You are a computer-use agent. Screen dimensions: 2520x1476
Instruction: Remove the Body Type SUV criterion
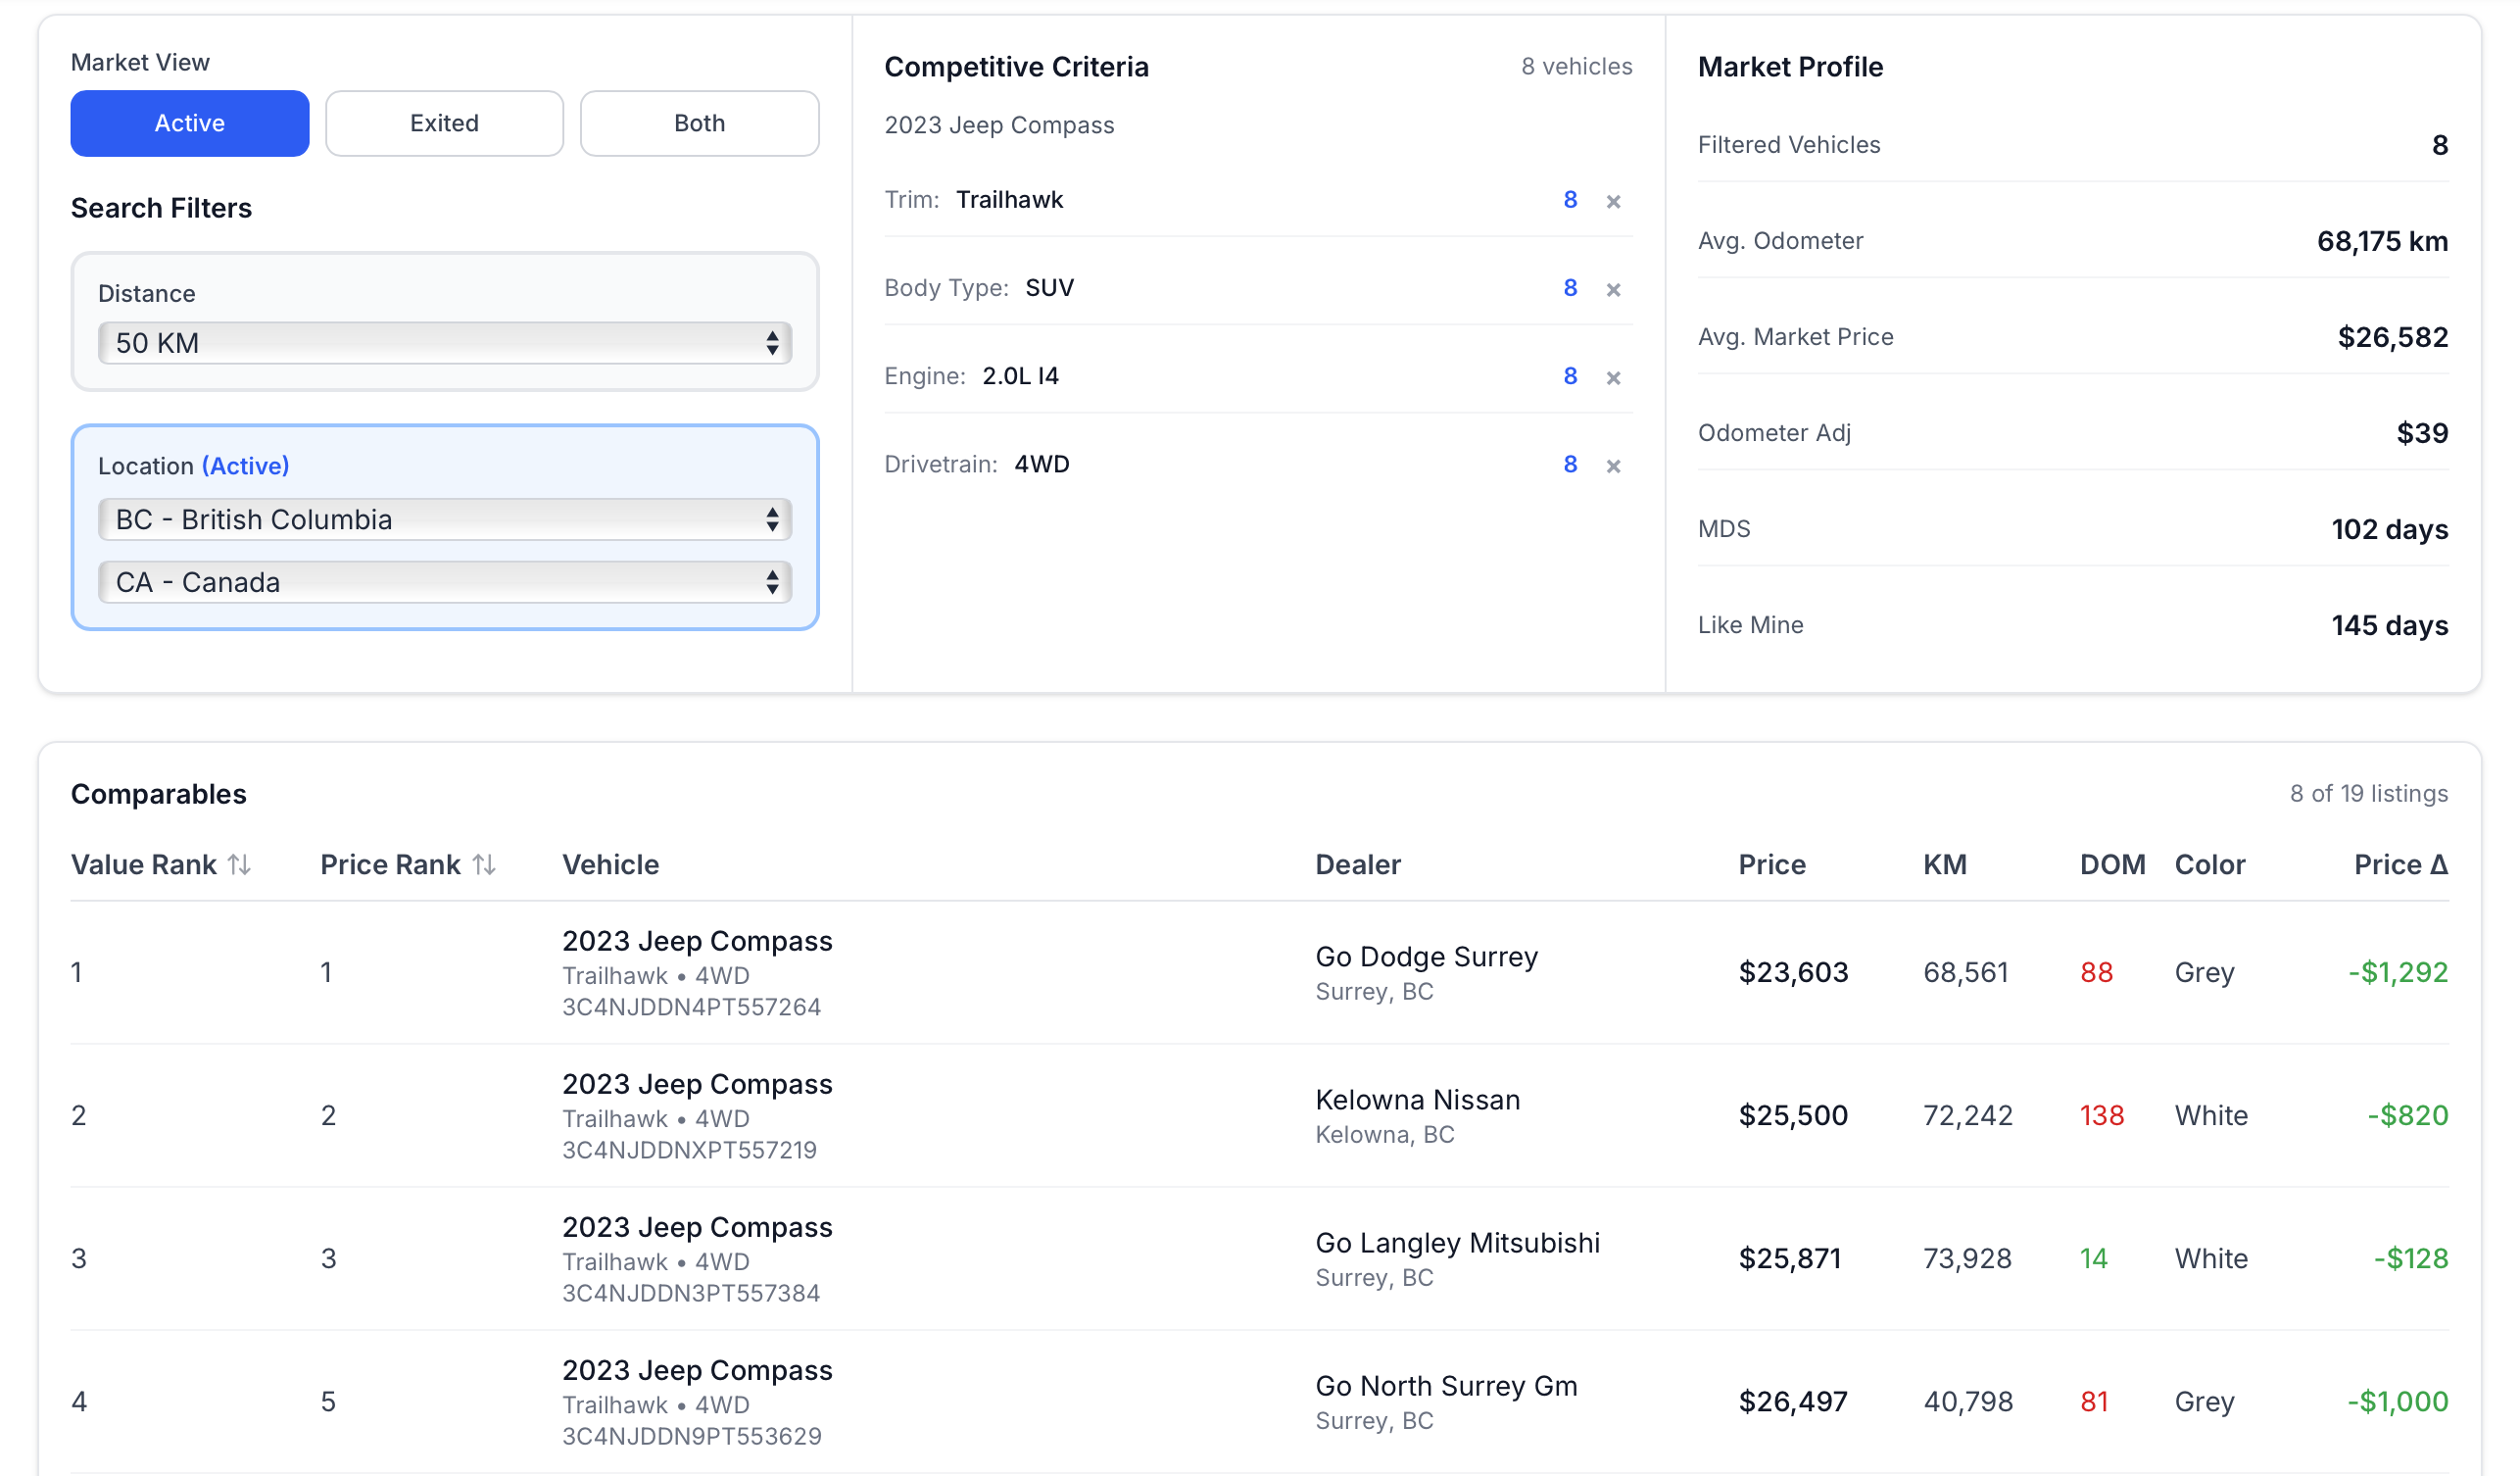(1613, 289)
